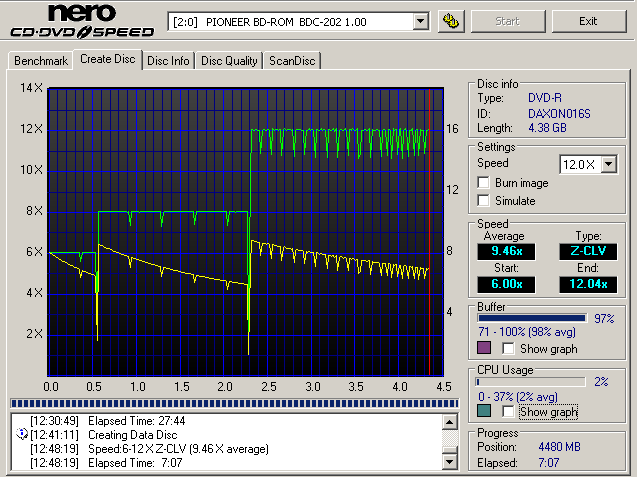
Task: Open the Disc Info tab
Action: 168,61
